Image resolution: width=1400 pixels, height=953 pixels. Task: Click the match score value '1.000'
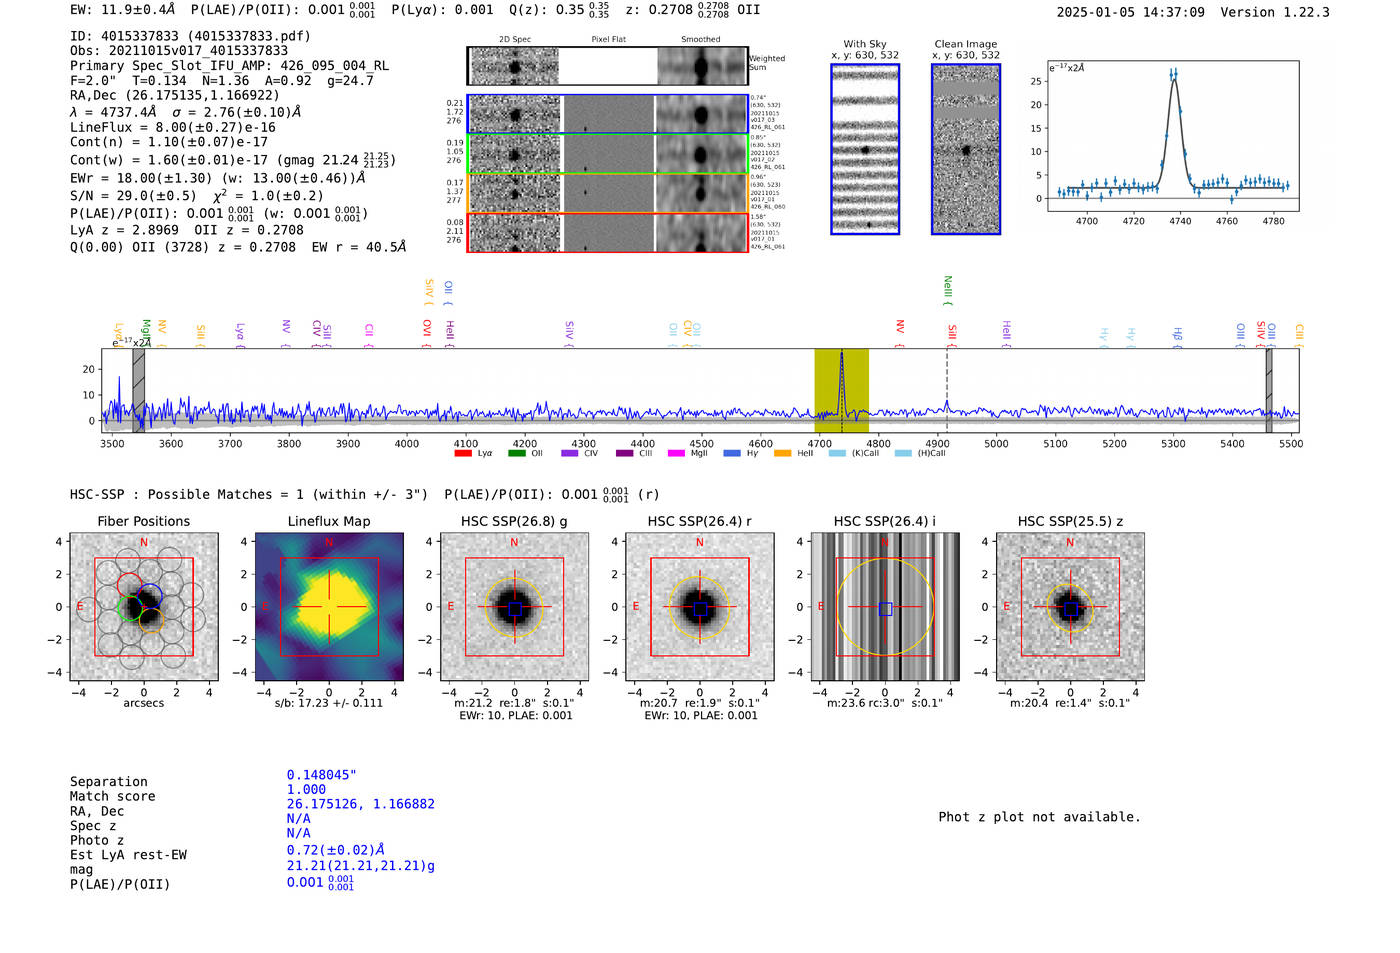point(306,790)
